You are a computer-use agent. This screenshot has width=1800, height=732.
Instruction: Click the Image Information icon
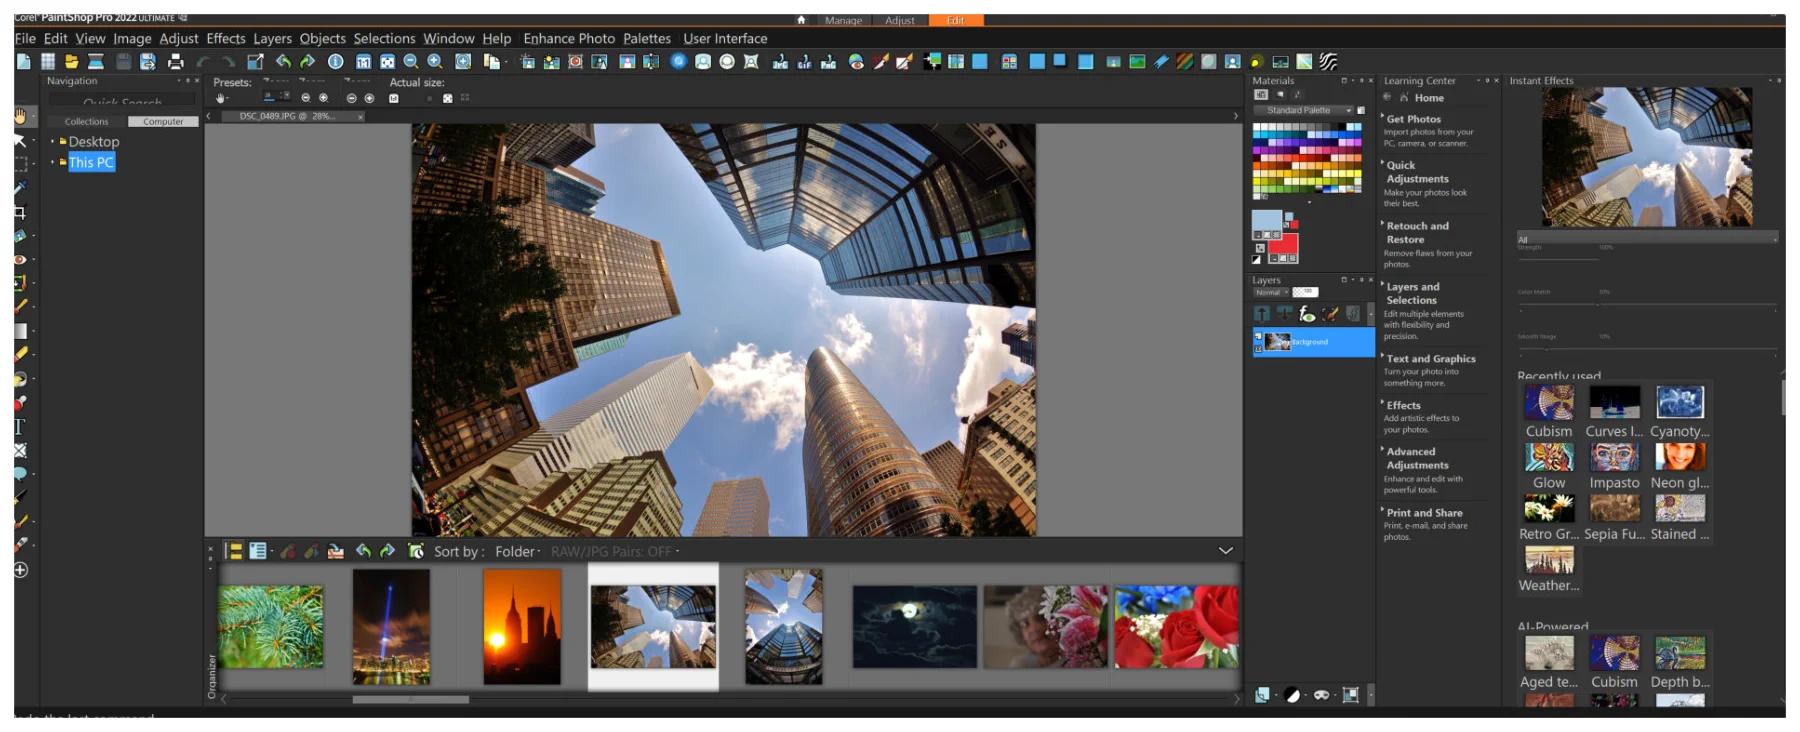pos(336,62)
